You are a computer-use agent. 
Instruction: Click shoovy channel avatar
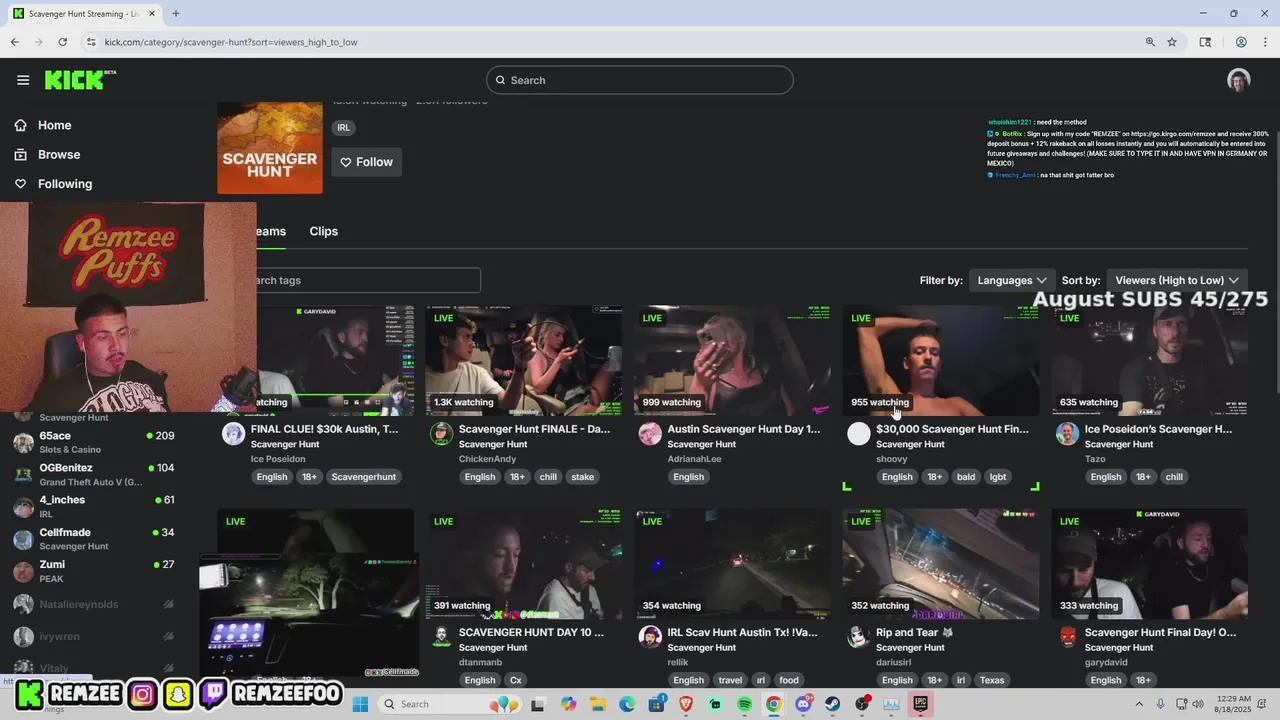(x=858, y=433)
